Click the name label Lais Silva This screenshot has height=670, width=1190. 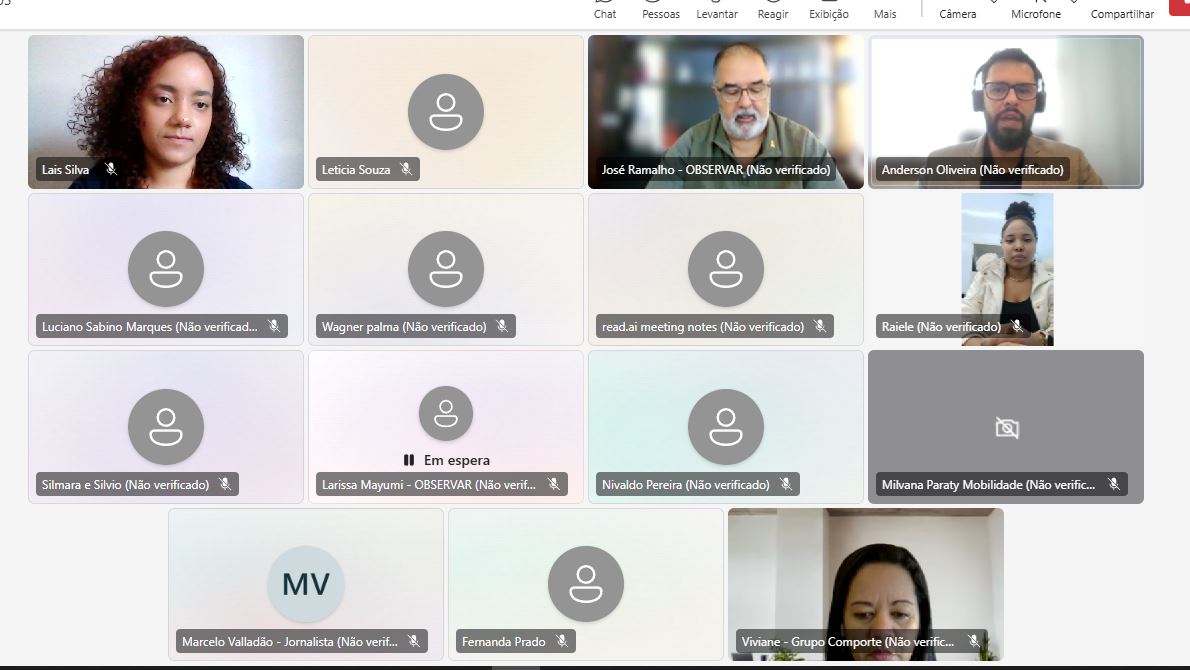coord(65,169)
